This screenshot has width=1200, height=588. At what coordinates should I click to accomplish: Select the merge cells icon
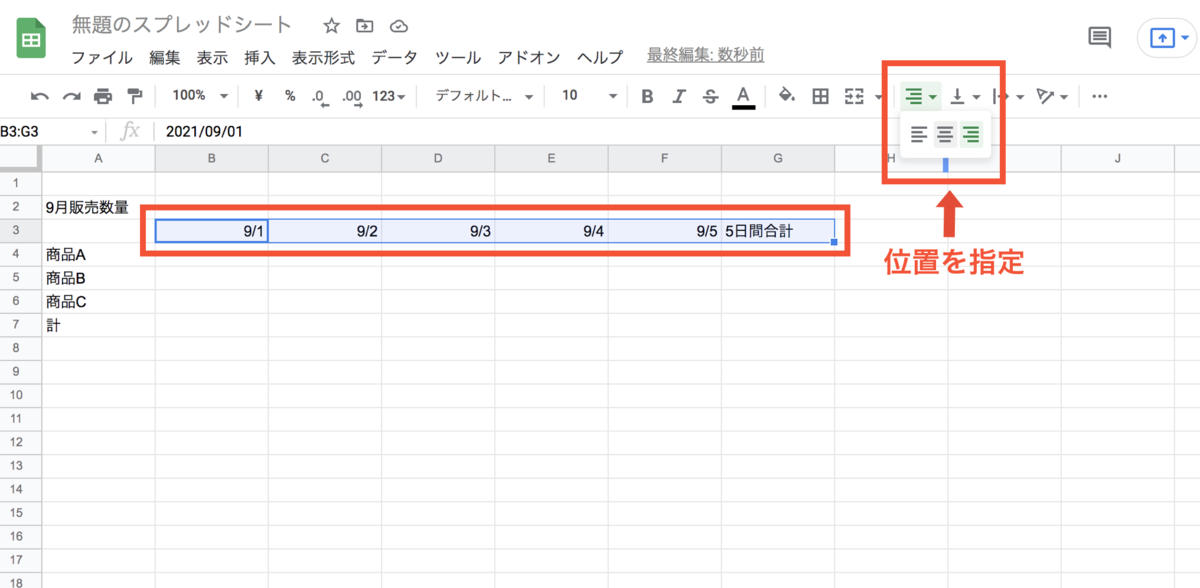pyautogui.click(x=852, y=95)
